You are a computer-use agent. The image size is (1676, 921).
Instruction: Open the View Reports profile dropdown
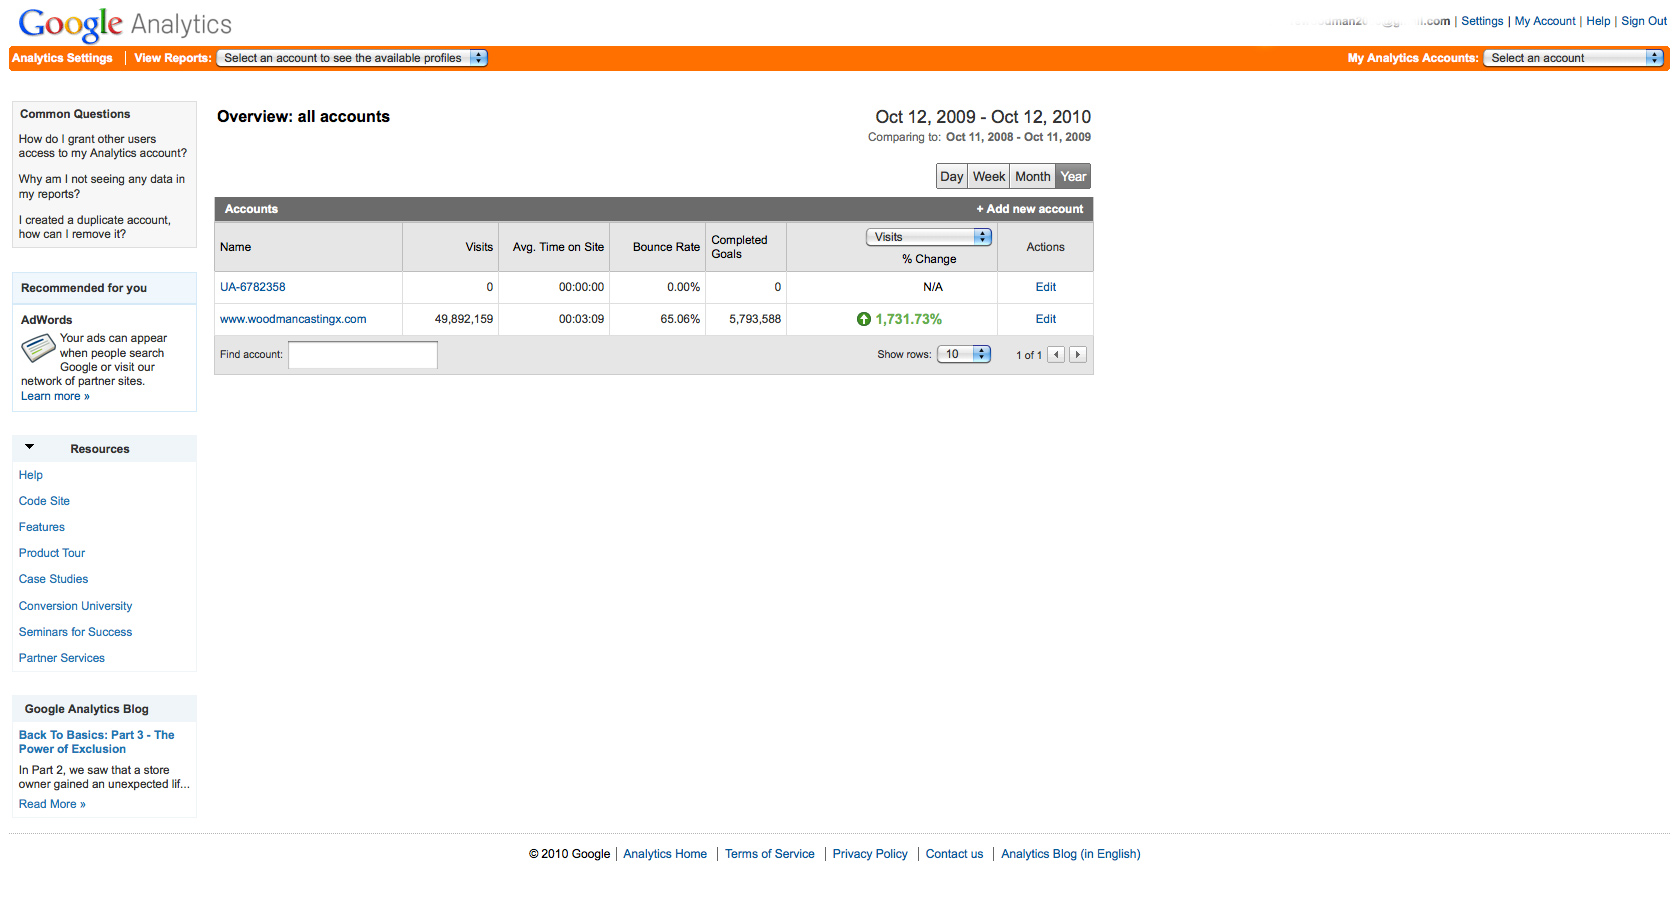tap(352, 58)
